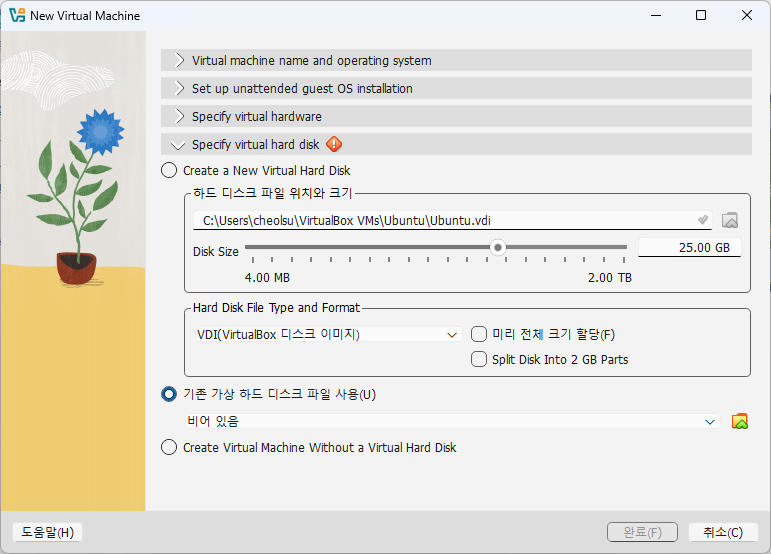
Task: Click the browse icon beside the disk file path
Action: 730,220
